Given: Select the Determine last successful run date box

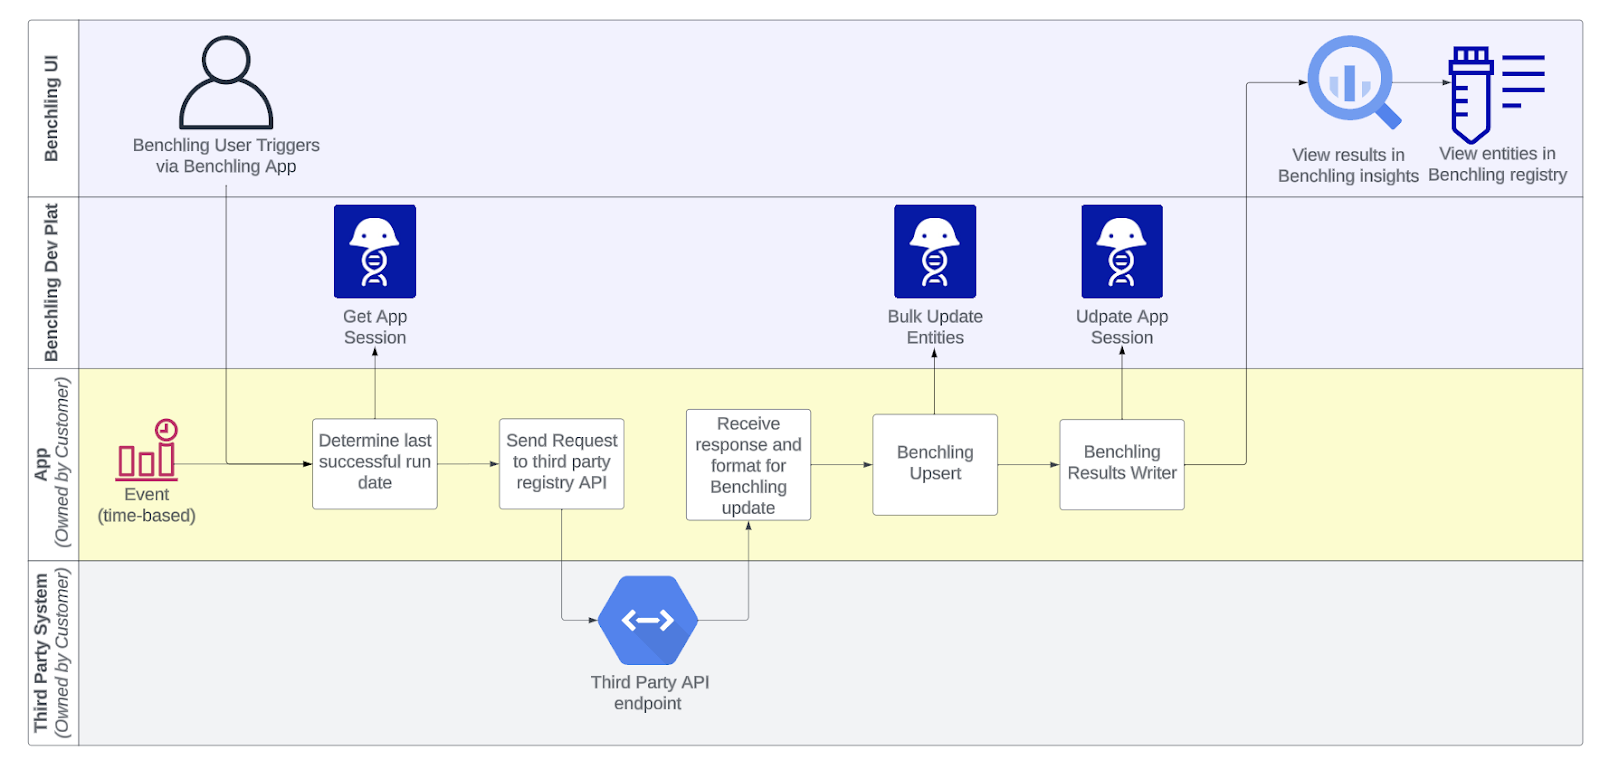Looking at the screenshot, I should pyautogui.click(x=375, y=464).
